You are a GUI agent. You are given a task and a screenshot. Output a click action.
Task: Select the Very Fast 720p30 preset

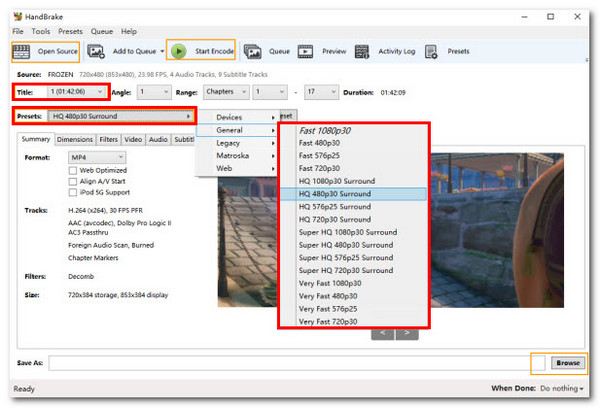(354, 322)
